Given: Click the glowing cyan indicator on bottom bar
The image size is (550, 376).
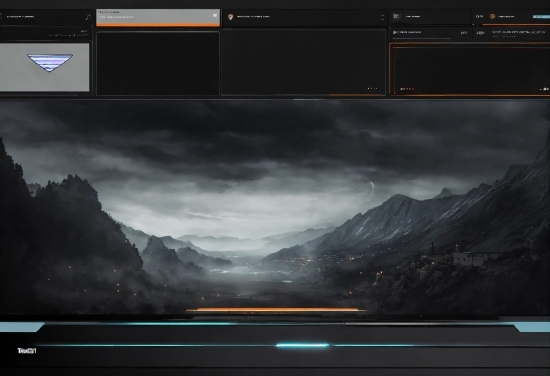Looking at the screenshot, I should [x=302, y=345].
